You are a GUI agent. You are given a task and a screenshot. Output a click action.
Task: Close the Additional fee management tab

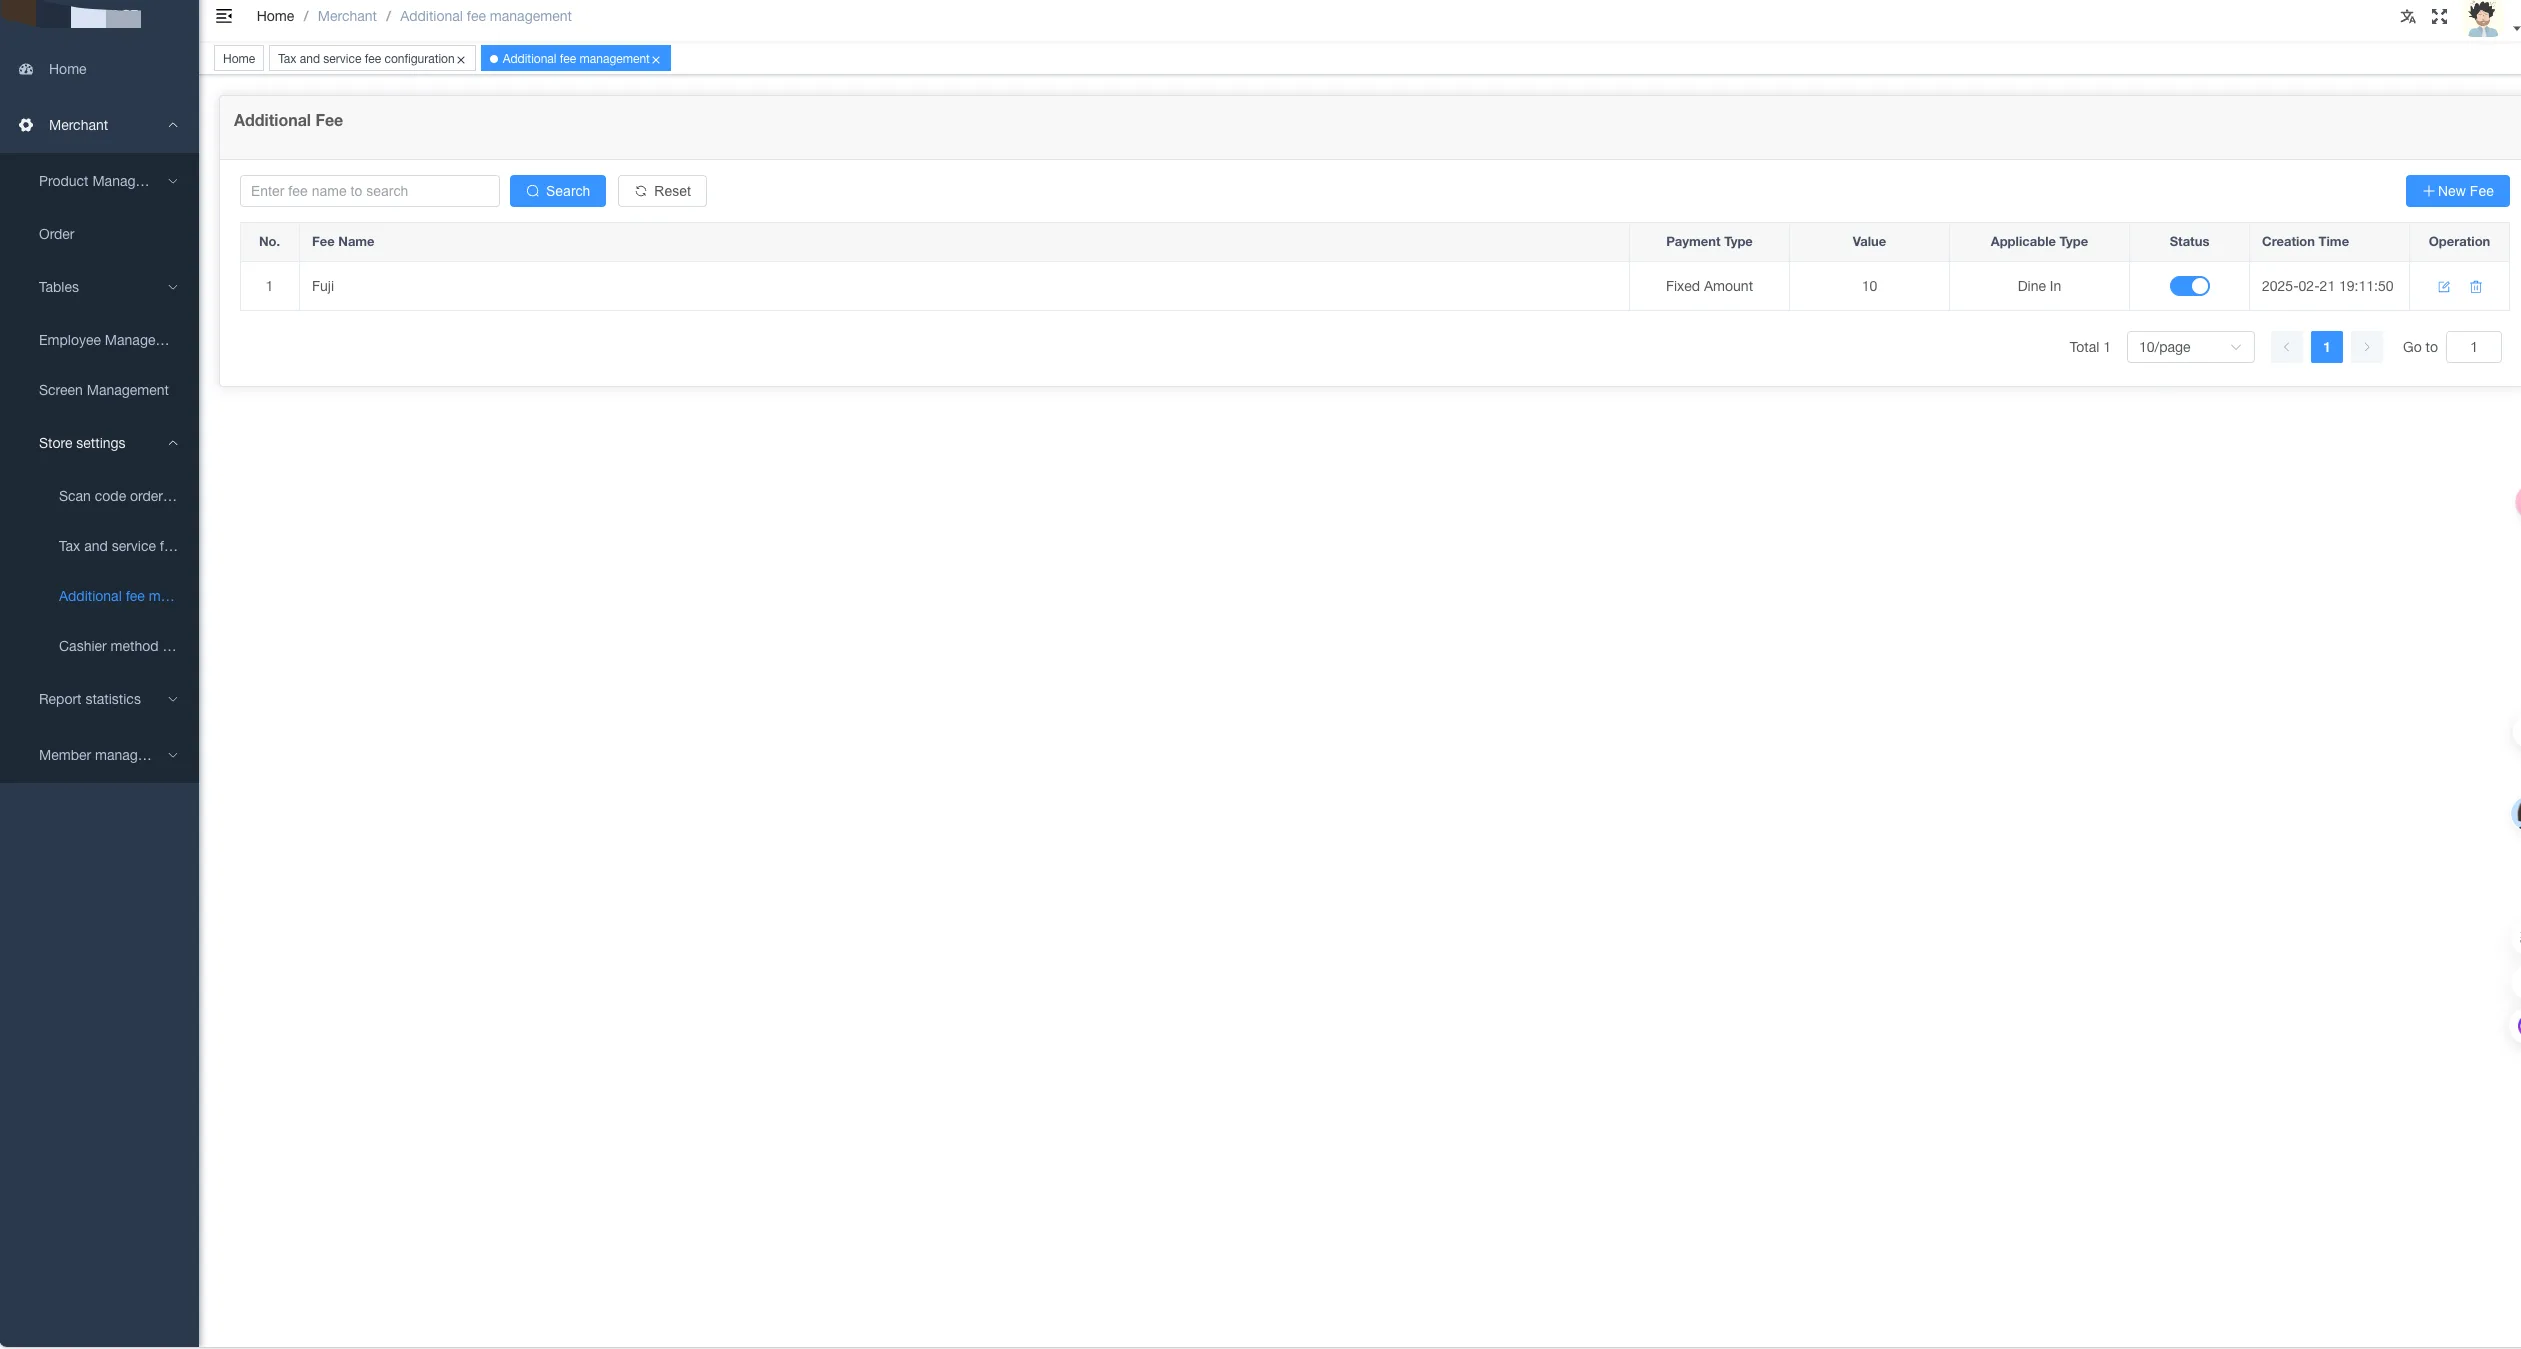656,60
